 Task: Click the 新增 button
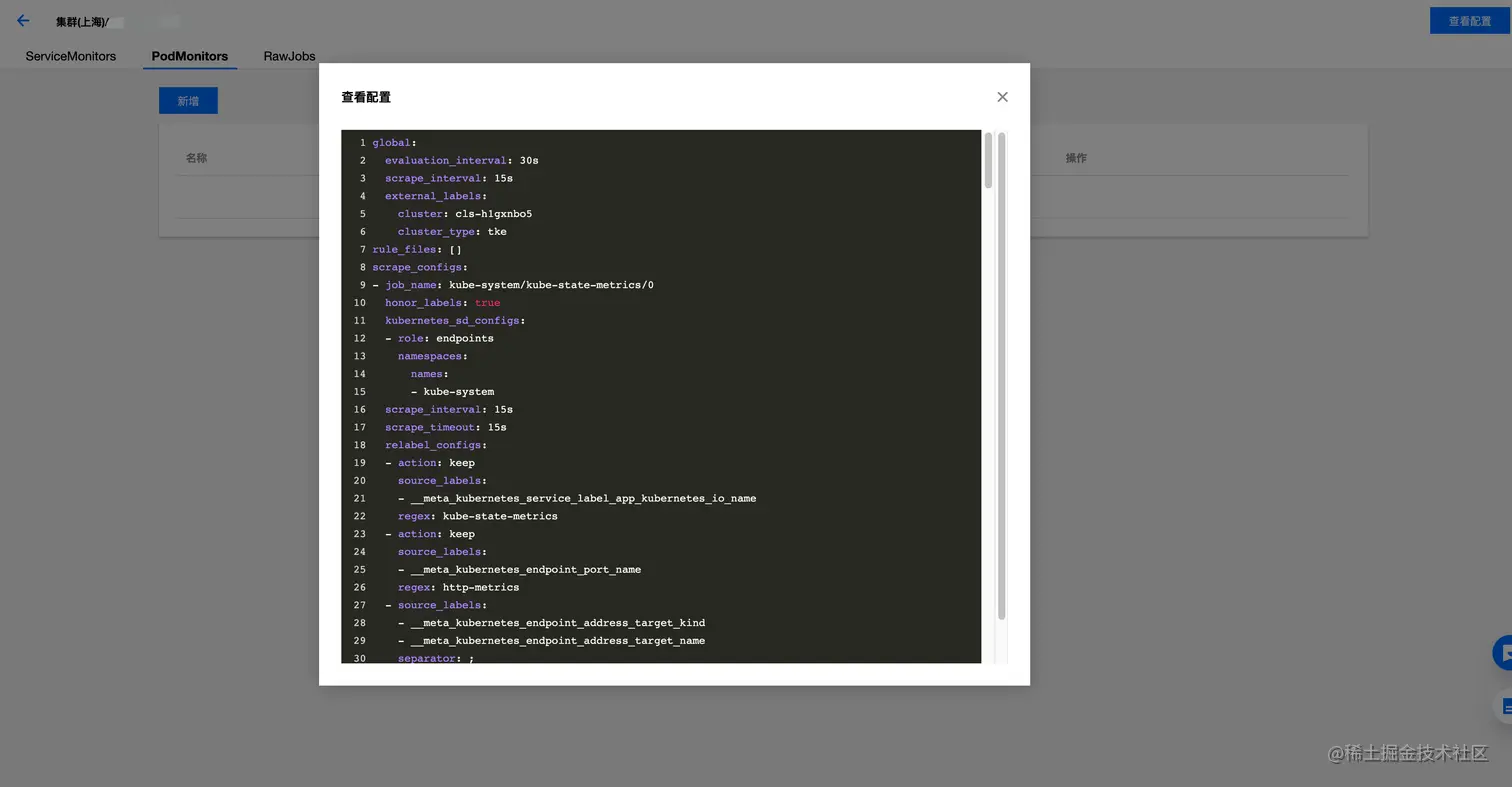[x=188, y=101]
